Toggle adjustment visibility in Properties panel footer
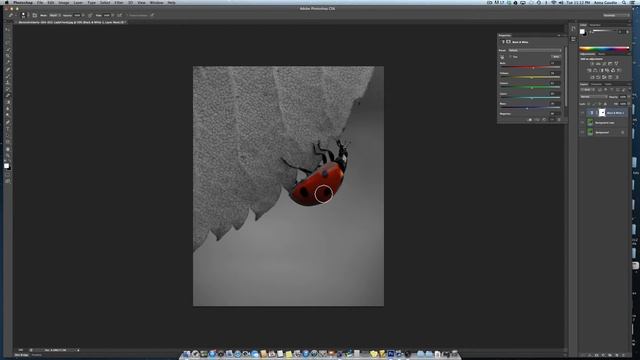Image resolution: width=640 pixels, height=360 pixels. (x=552, y=120)
